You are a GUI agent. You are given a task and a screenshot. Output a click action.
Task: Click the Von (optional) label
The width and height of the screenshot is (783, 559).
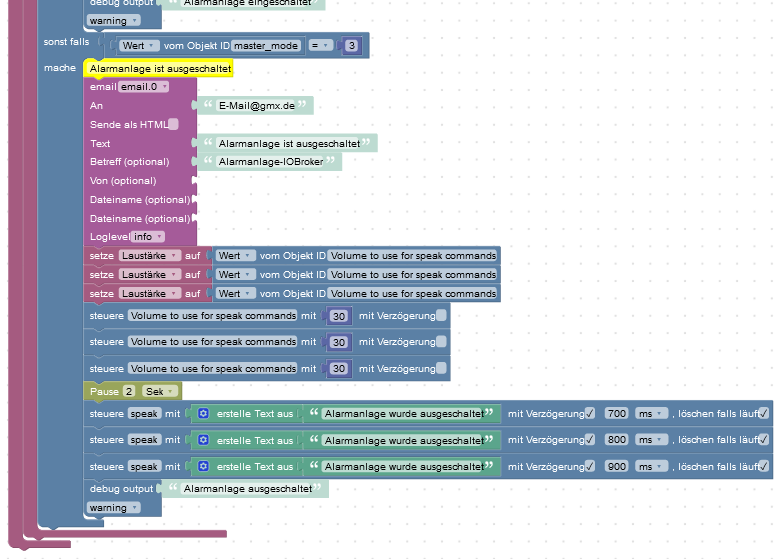point(123,181)
